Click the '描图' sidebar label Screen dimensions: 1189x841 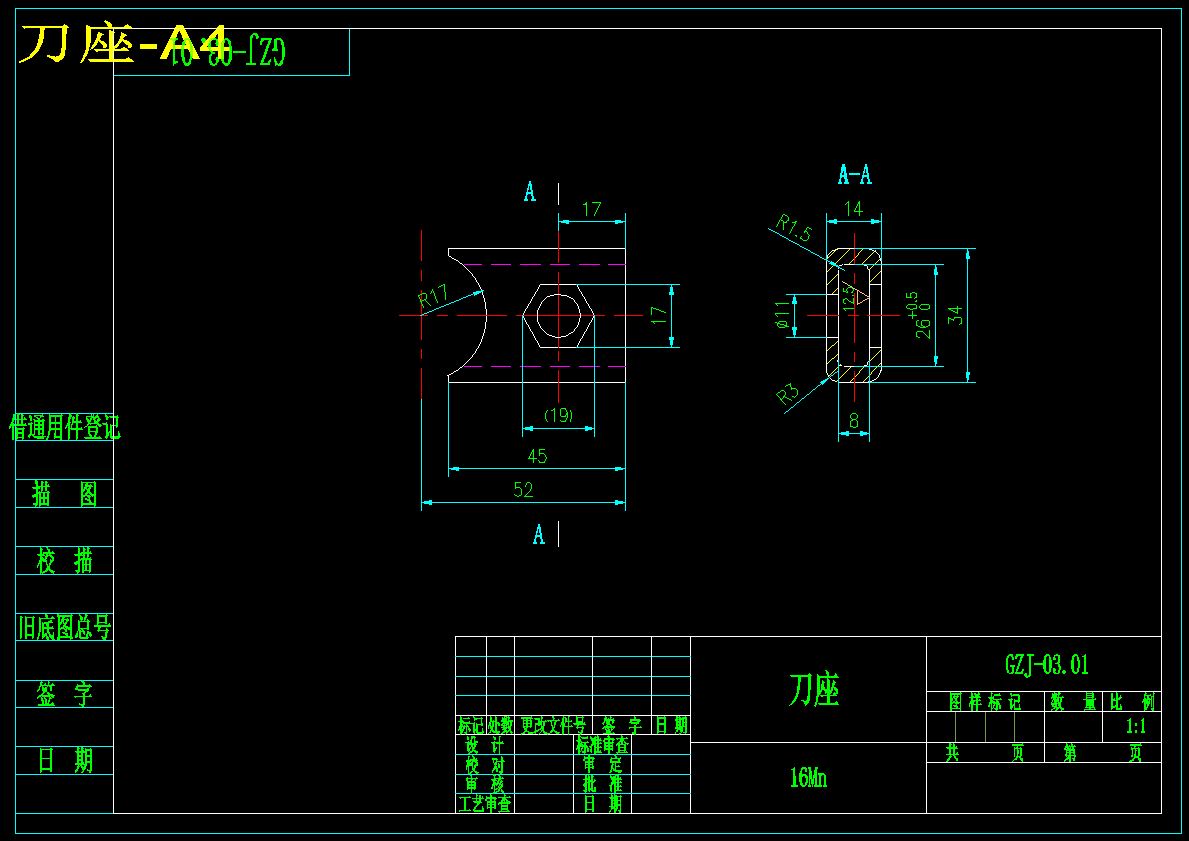(x=64, y=494)
